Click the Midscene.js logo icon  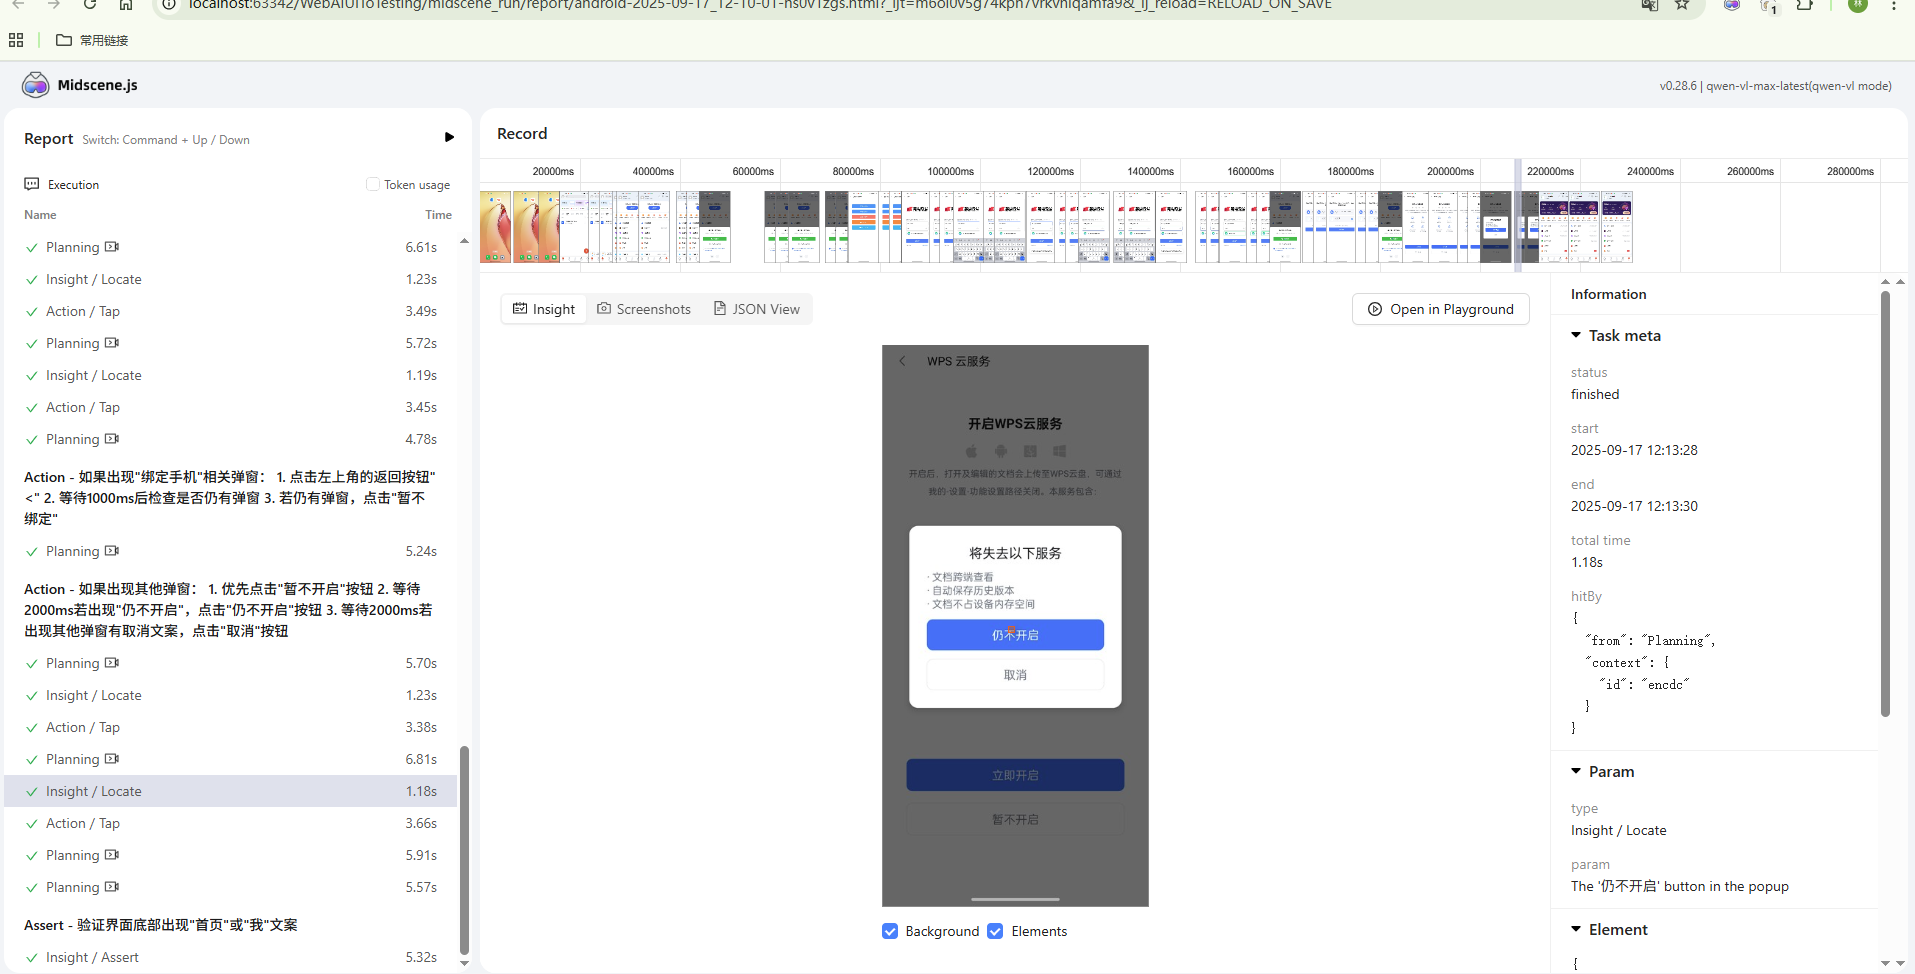click(36, 85)
